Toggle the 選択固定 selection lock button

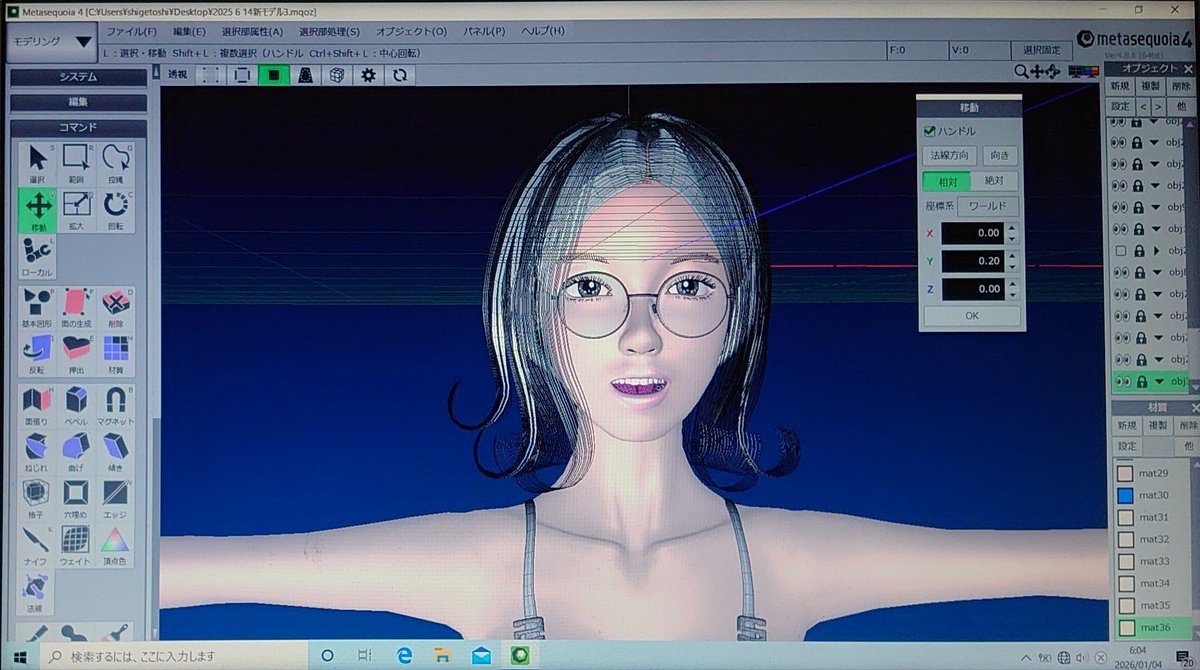[x=1040, y=50]
